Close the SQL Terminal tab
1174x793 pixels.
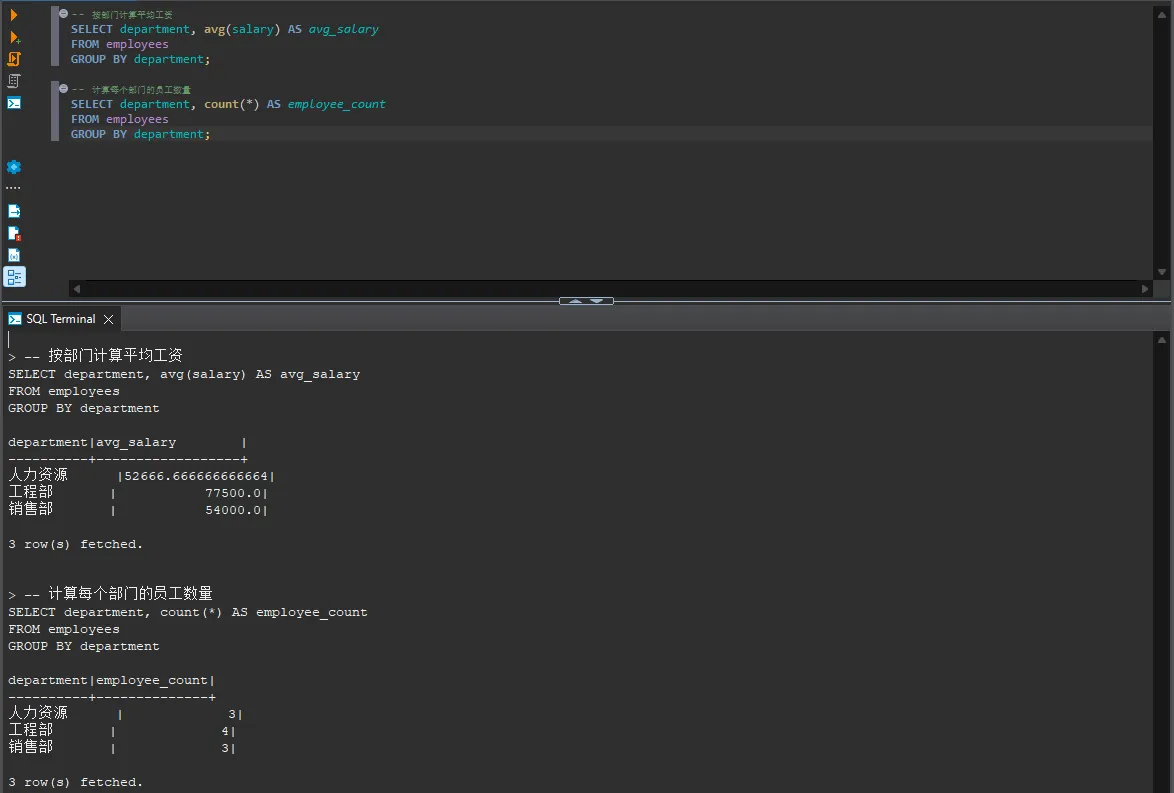[x=109, y=319]
